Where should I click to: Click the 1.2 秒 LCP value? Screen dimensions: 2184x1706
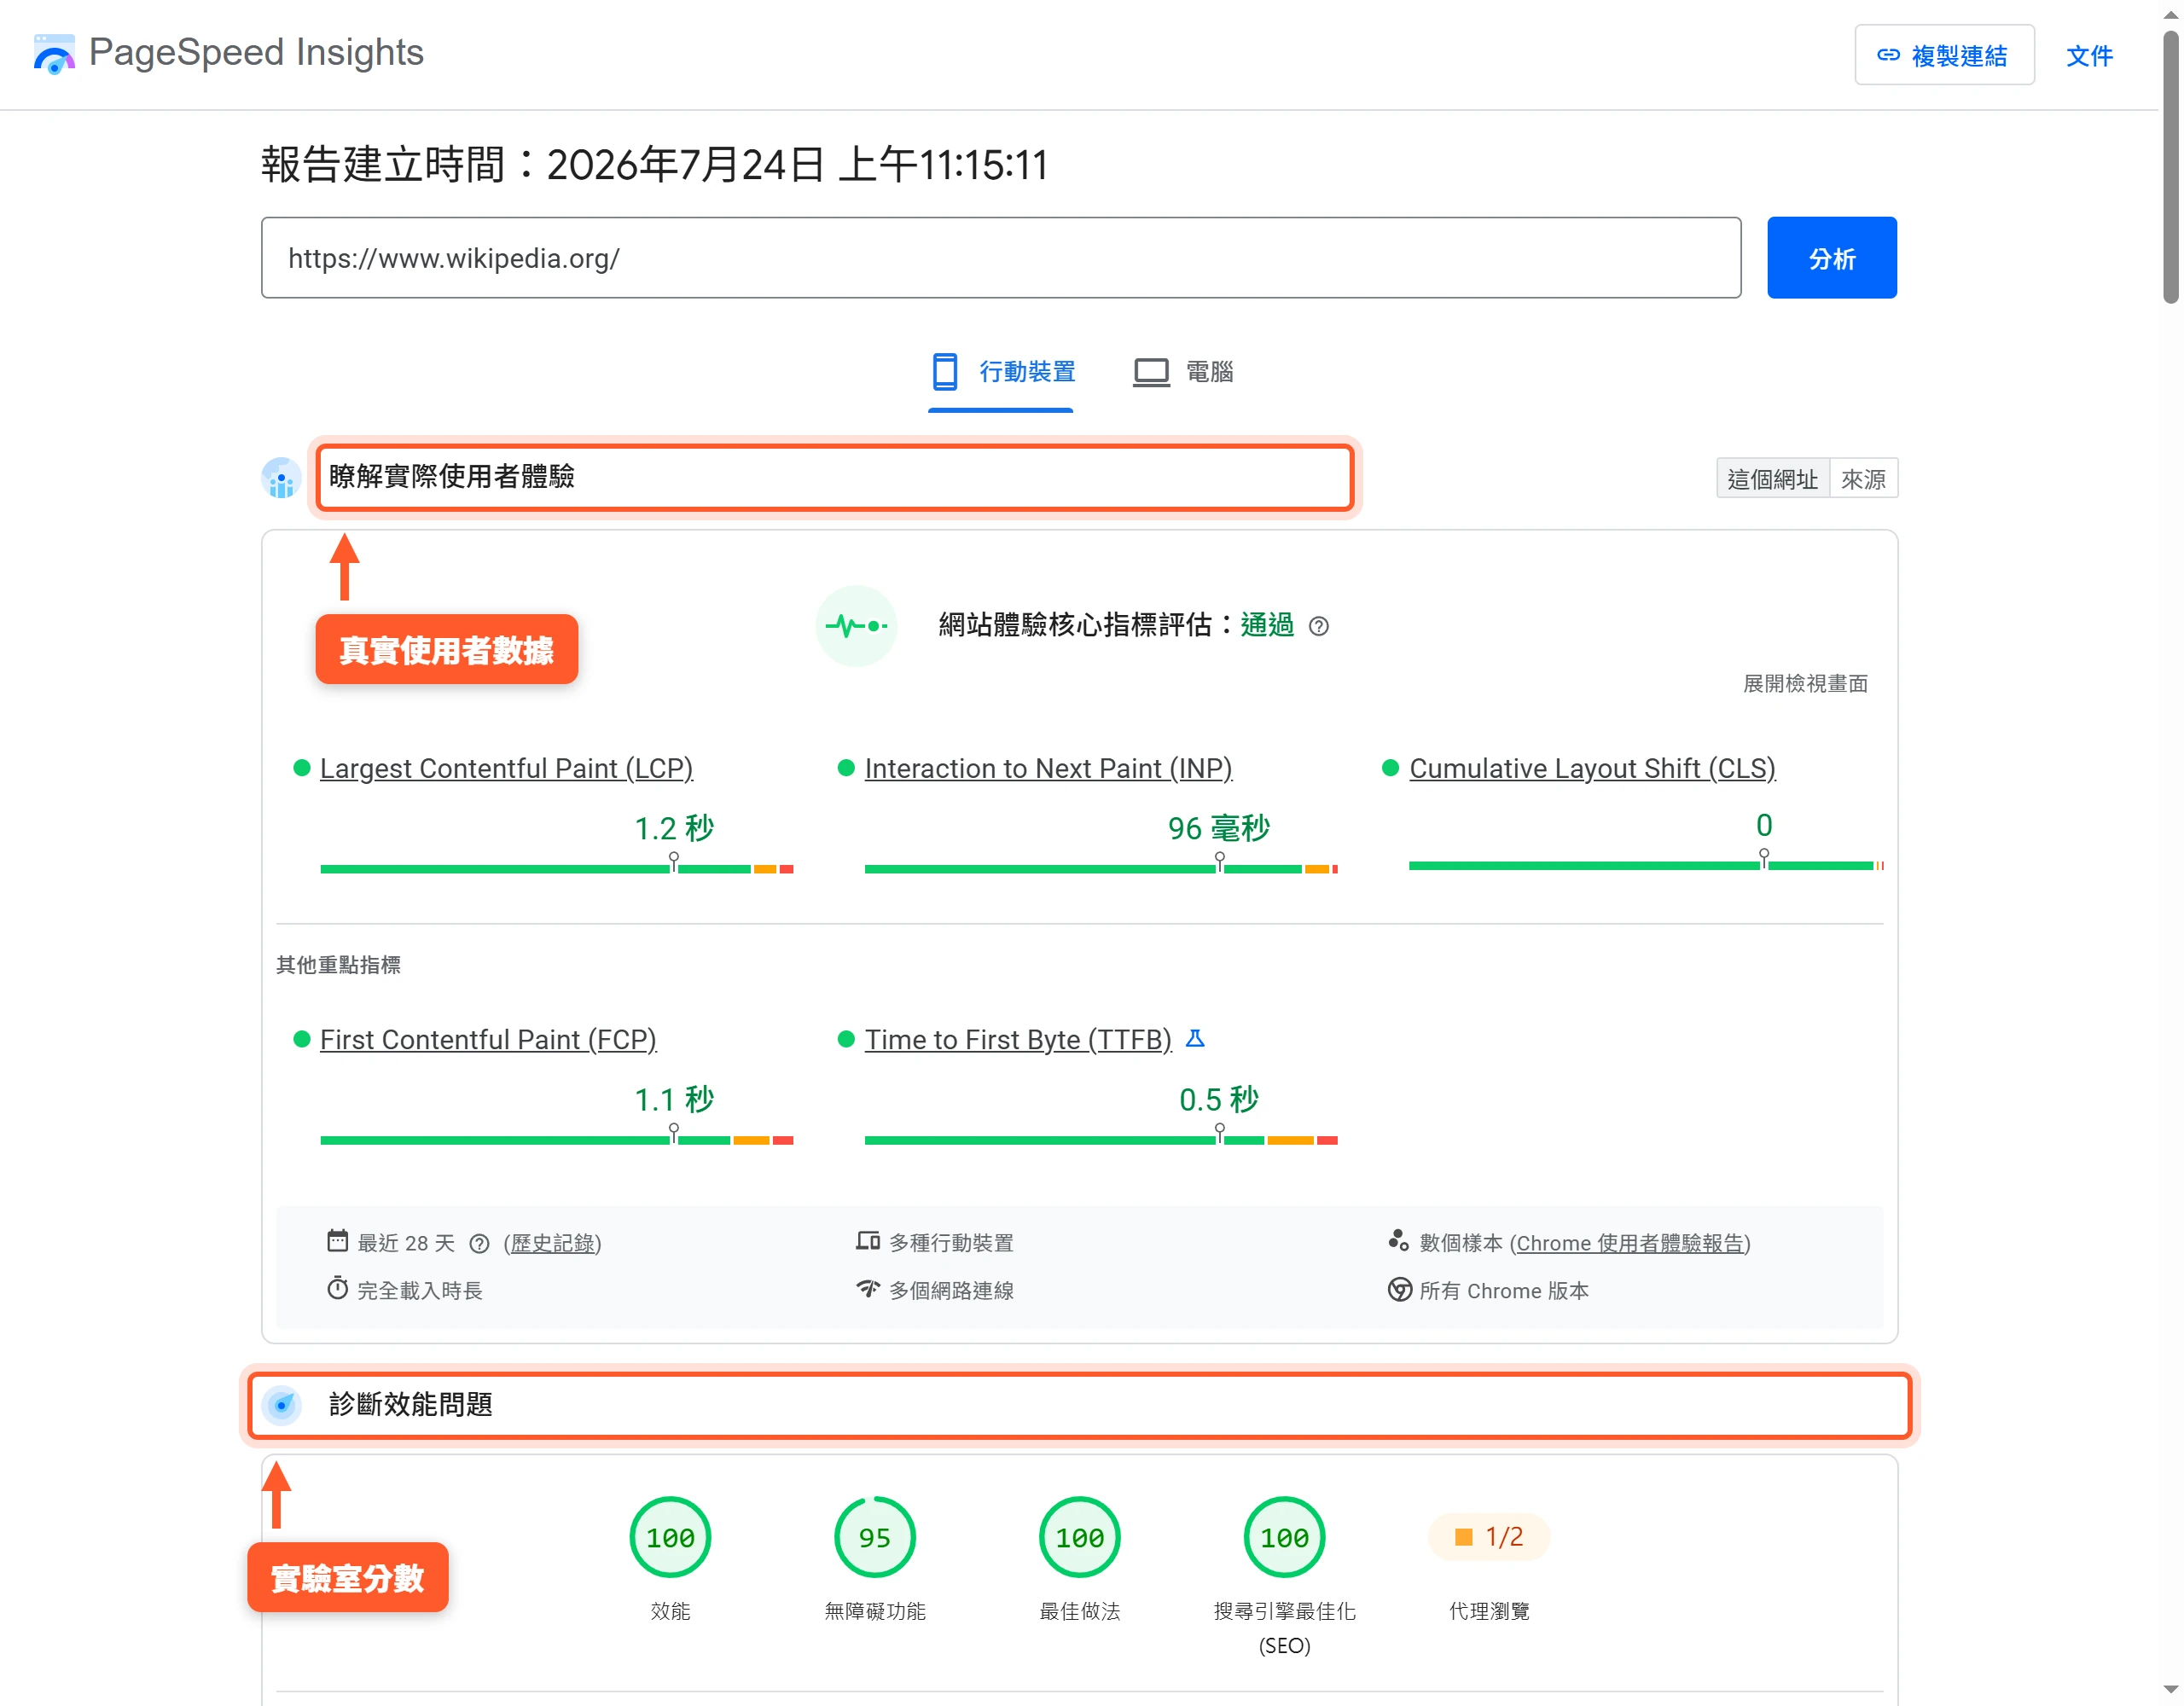(x=674, y=828)
